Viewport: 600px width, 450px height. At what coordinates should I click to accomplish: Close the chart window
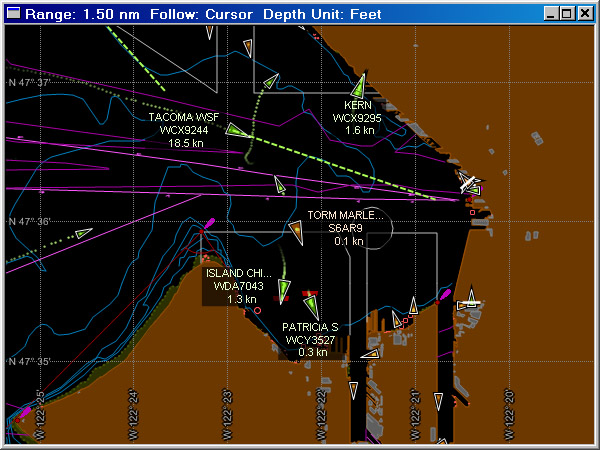[x=585, y=14]
